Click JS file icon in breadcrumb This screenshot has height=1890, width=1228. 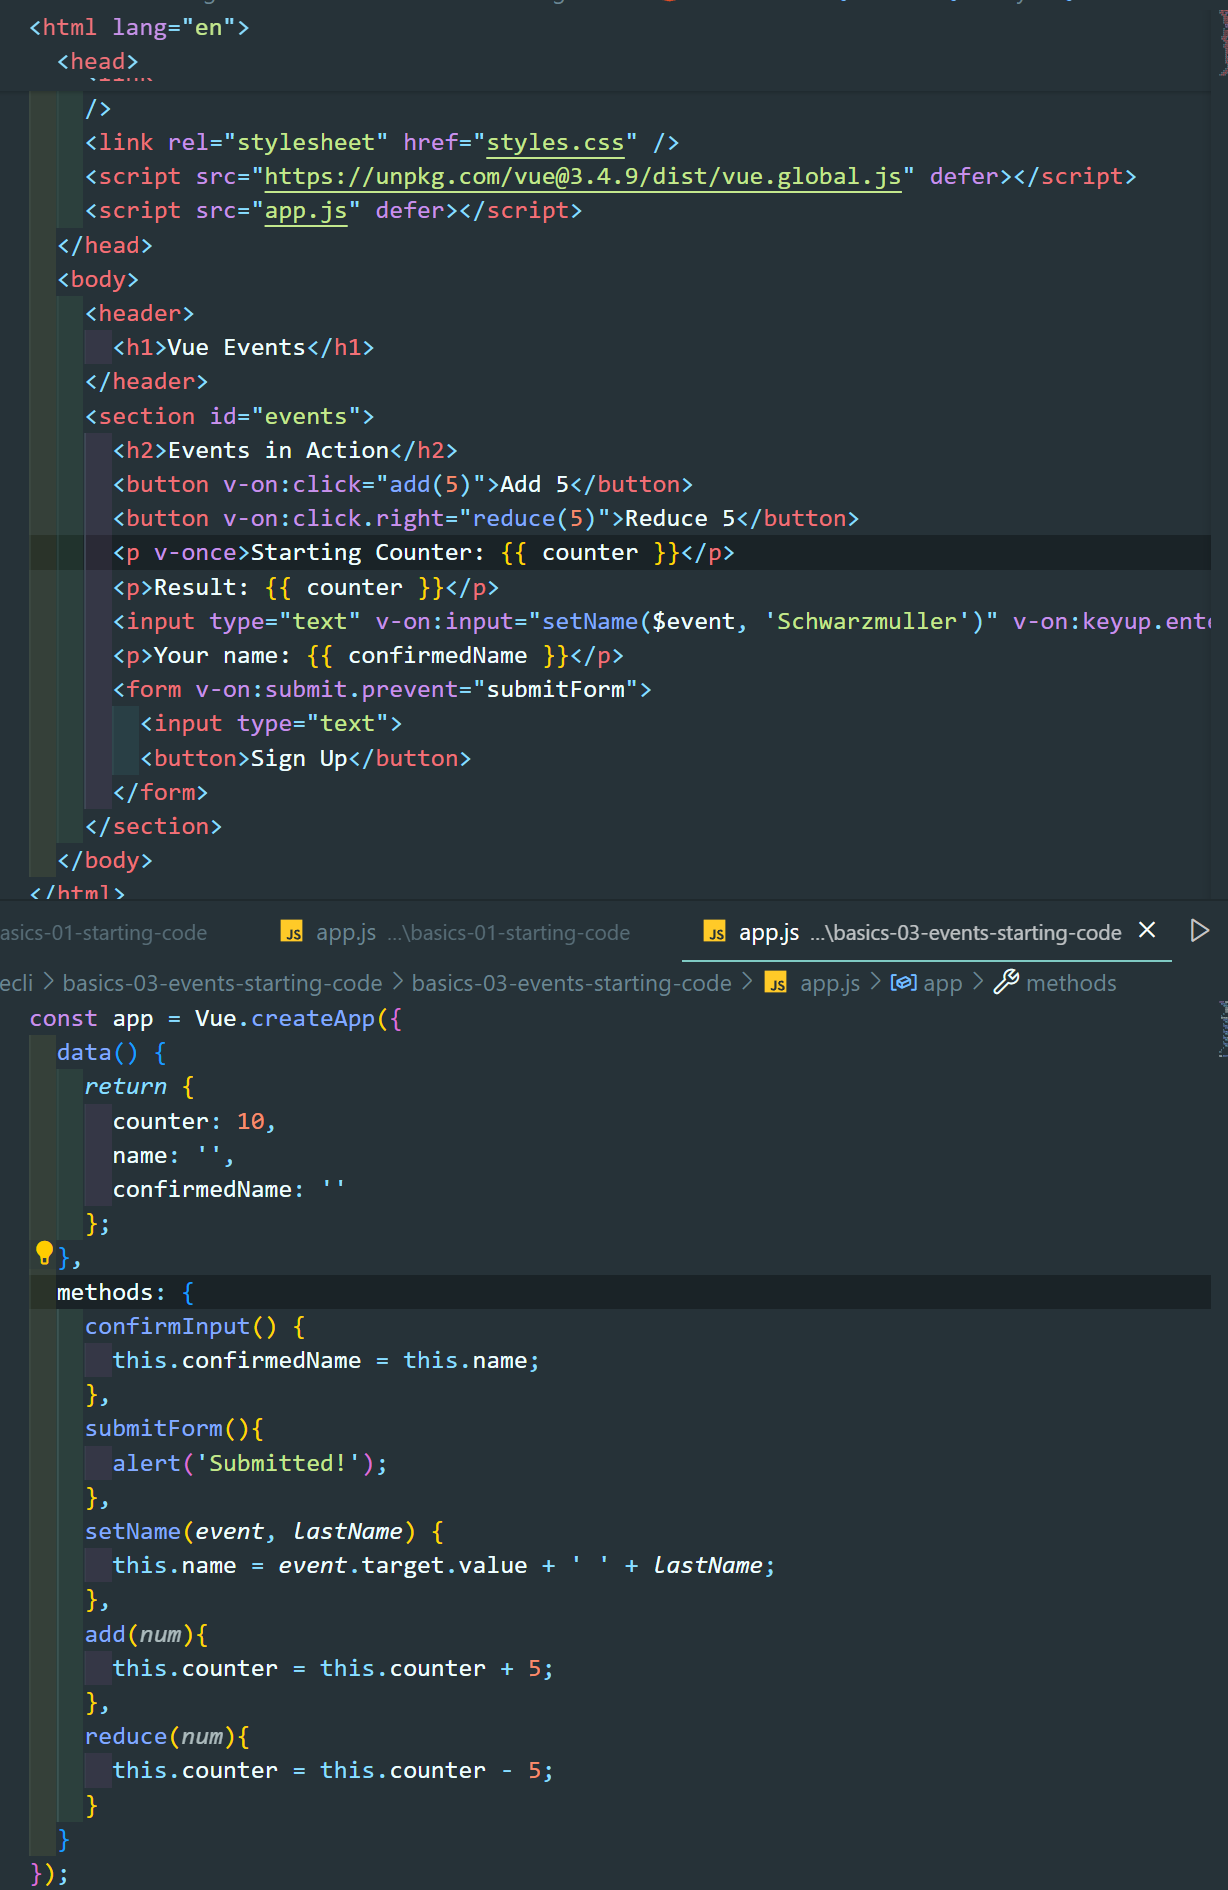[776, 983]
